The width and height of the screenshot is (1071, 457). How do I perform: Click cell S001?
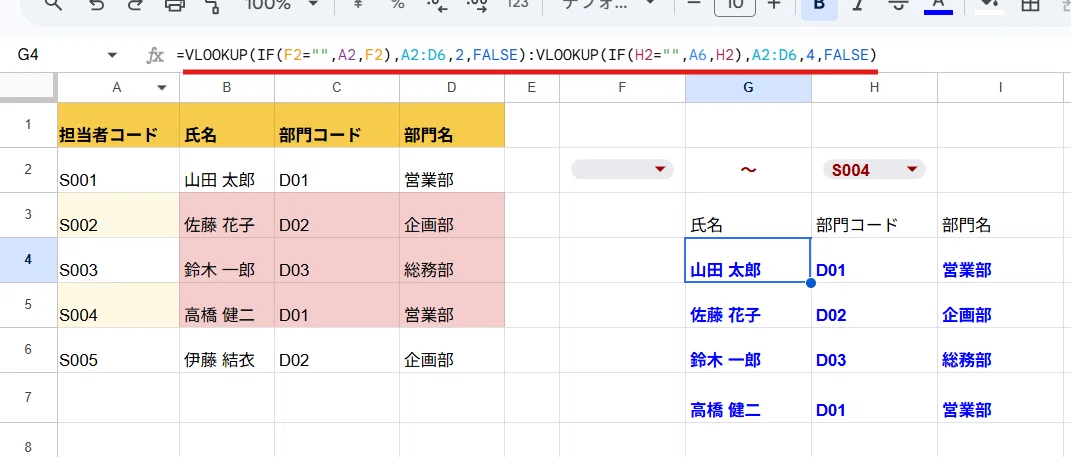click(118, 170)
